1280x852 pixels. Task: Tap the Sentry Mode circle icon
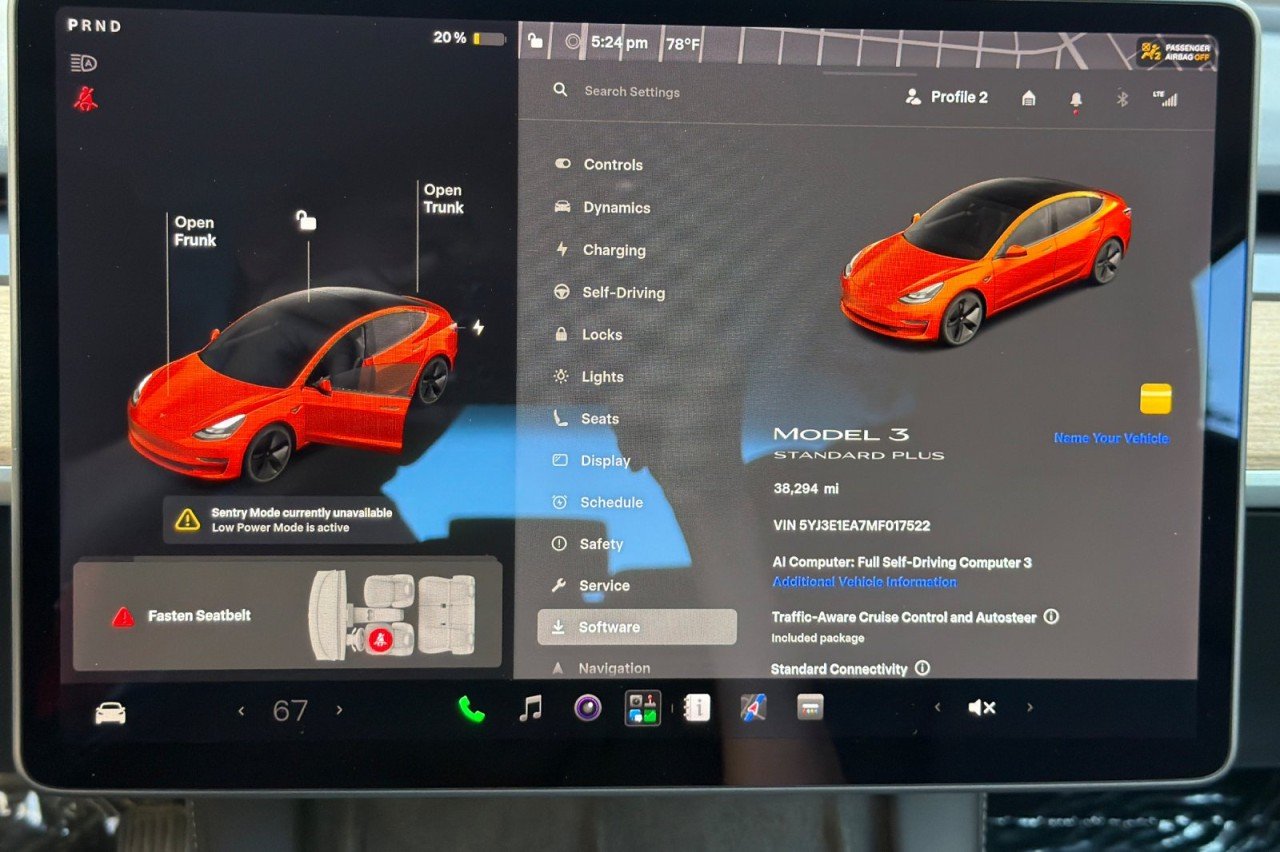[573, 42]
